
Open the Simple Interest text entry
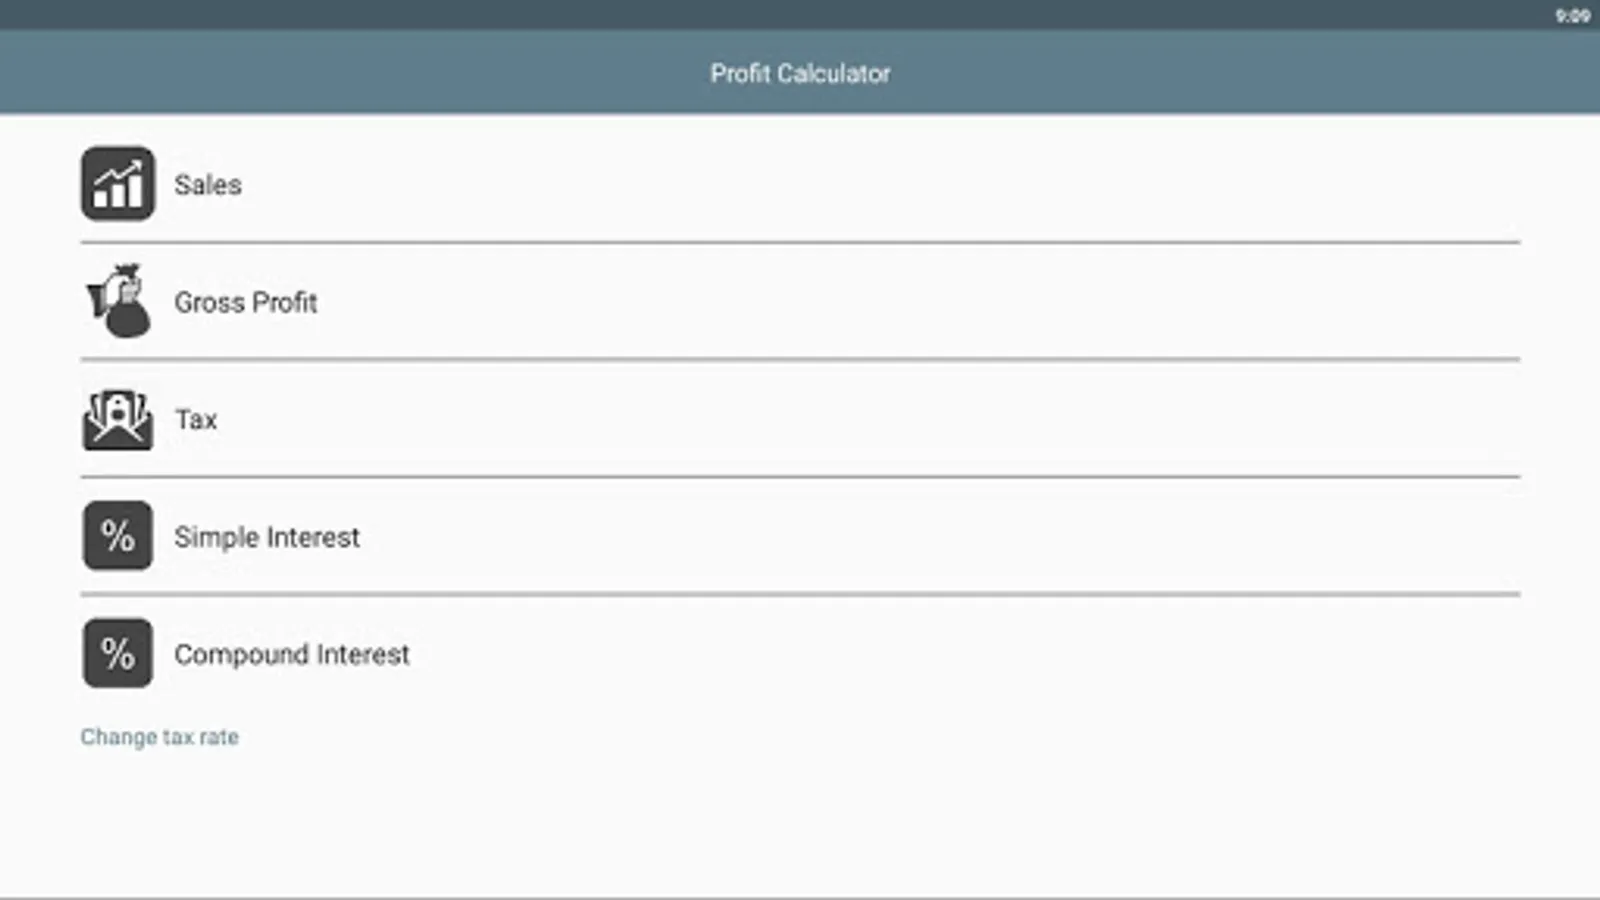tap(267, 537)
